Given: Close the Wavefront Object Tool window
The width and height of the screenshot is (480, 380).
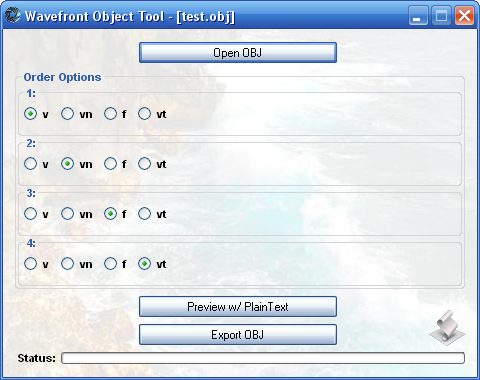Looking at the screenshot, I should pos(464,15).
